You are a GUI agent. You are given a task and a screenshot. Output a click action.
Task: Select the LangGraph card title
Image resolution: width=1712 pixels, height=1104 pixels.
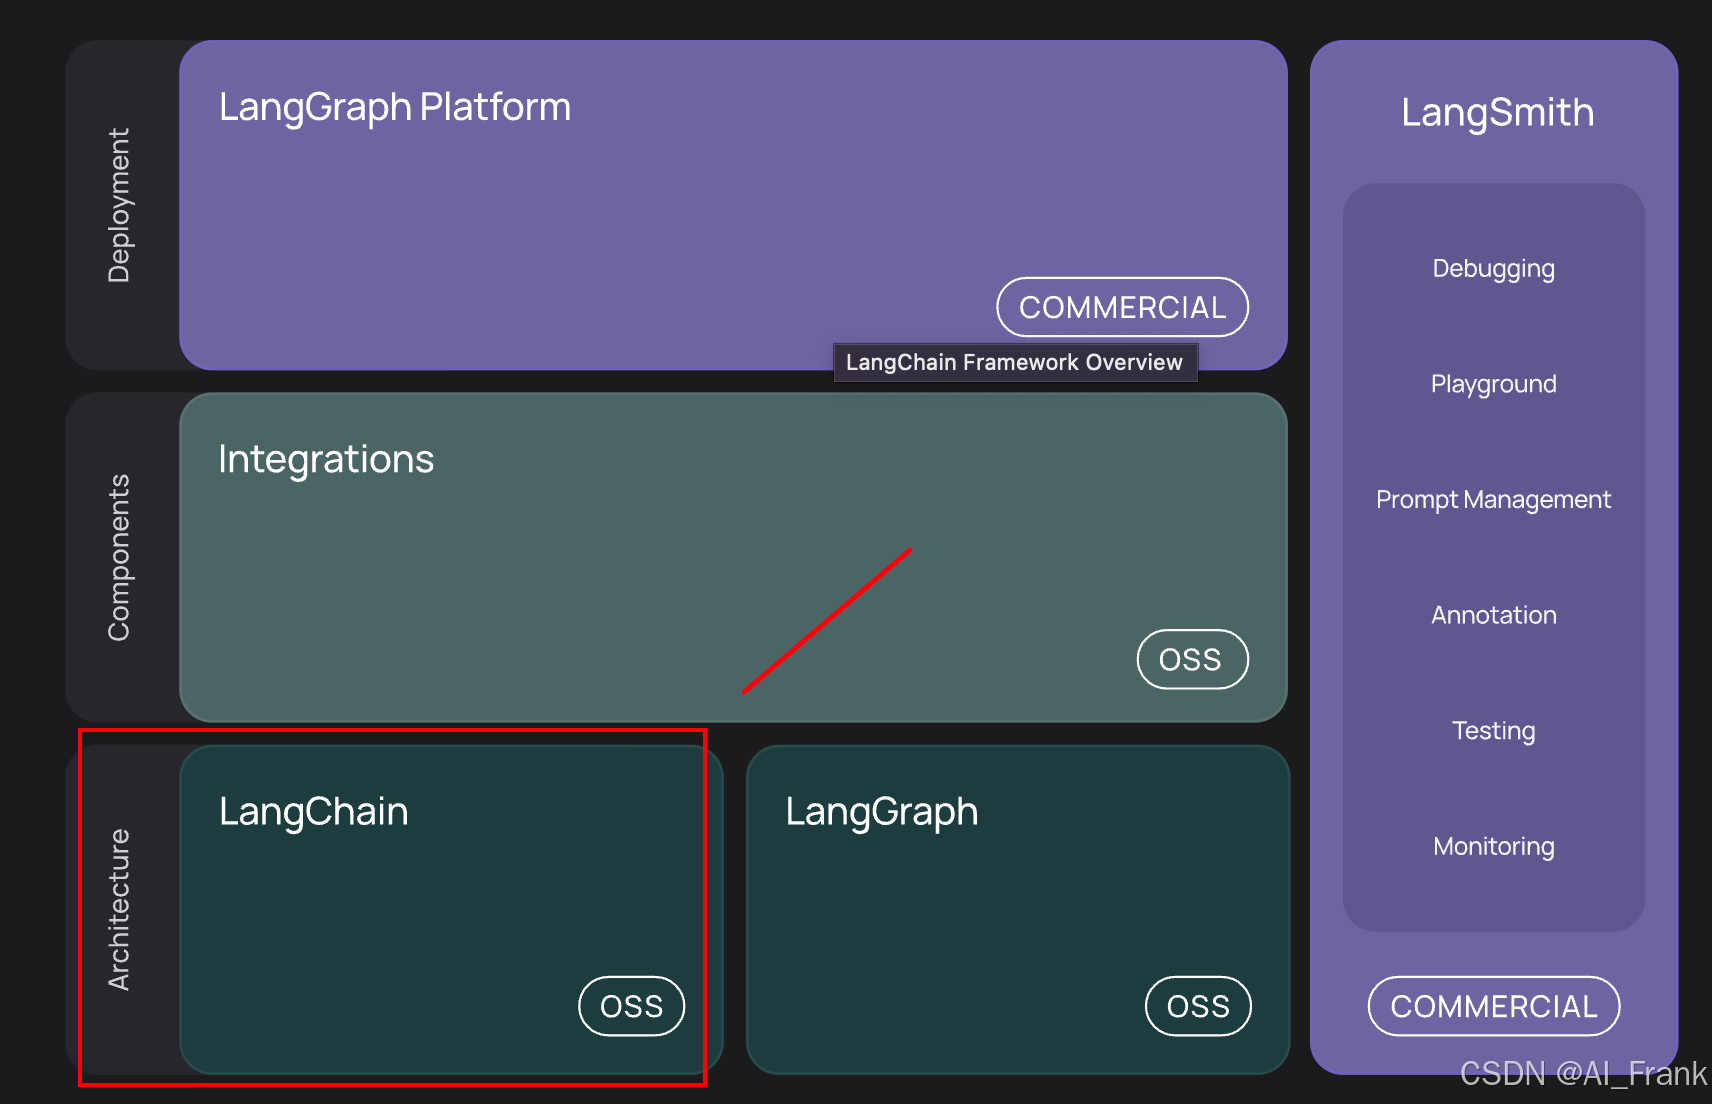(x=881, y=812)
